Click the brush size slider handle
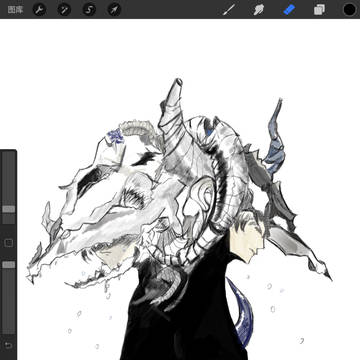The height and width of the screenshot is (360, 360). point(9,209)
